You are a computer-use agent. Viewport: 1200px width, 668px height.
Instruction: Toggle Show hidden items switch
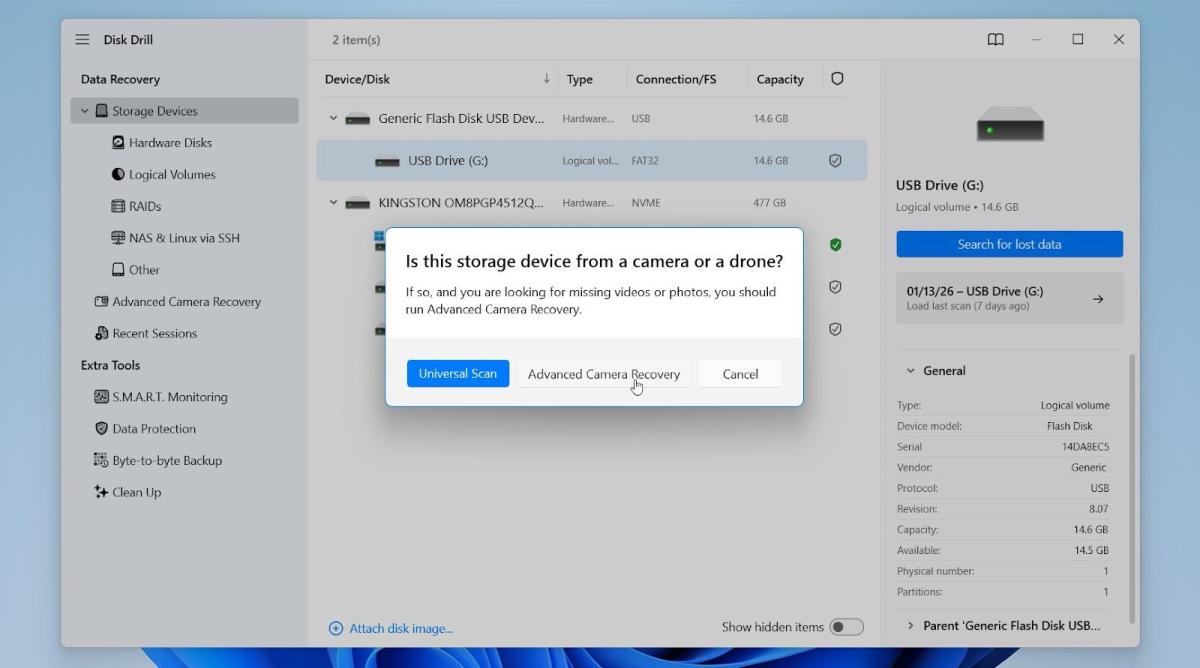[845, 627]
